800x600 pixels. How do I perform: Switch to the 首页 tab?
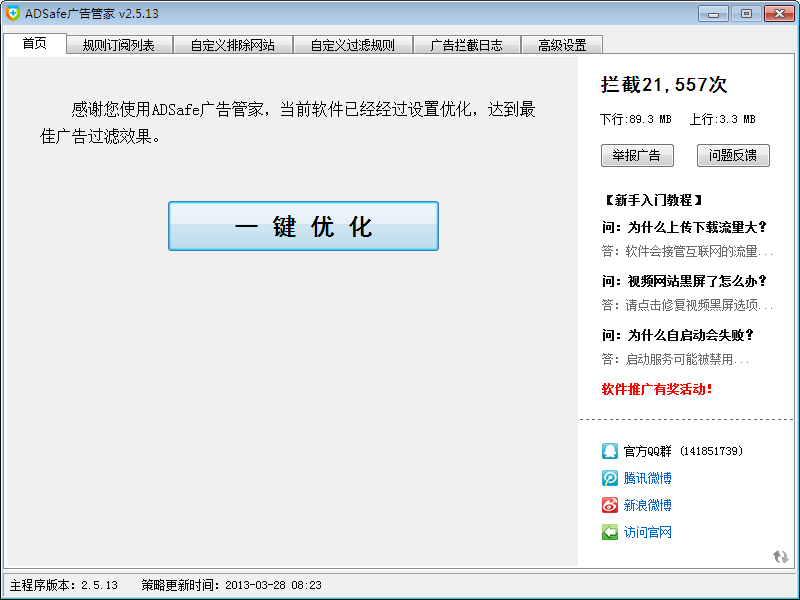35,44
